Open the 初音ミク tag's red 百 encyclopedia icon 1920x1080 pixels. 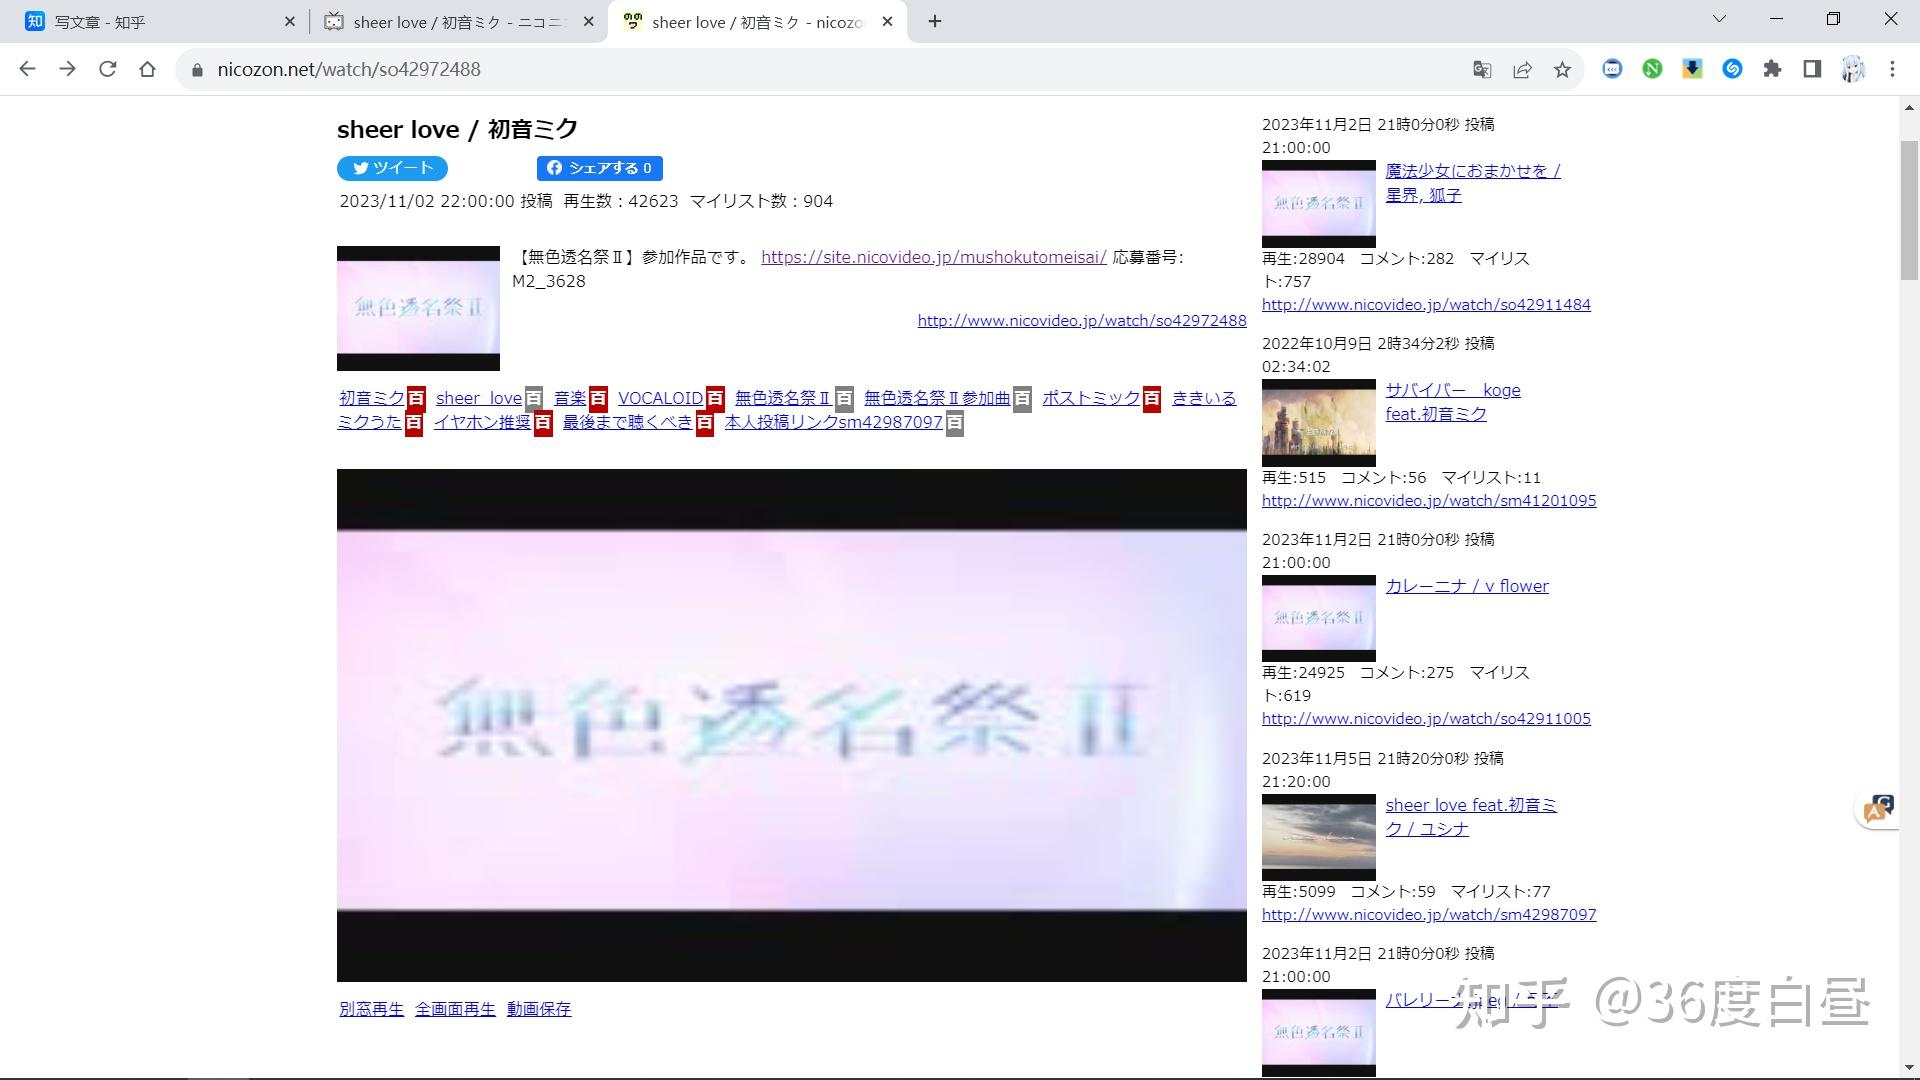point(417,398)
